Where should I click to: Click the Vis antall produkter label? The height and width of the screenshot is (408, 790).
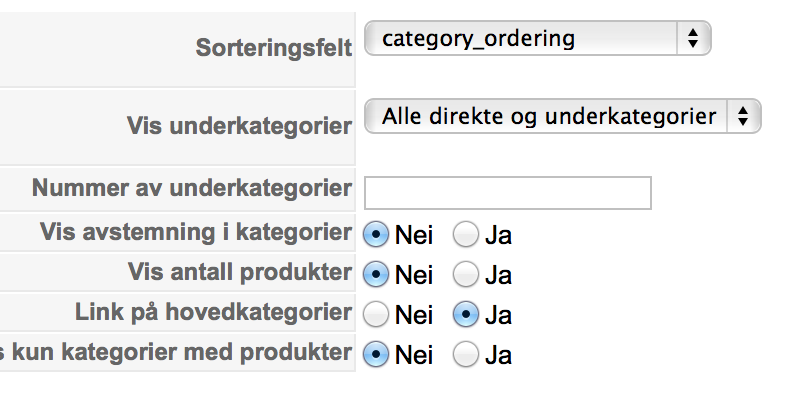coord(240,272)
